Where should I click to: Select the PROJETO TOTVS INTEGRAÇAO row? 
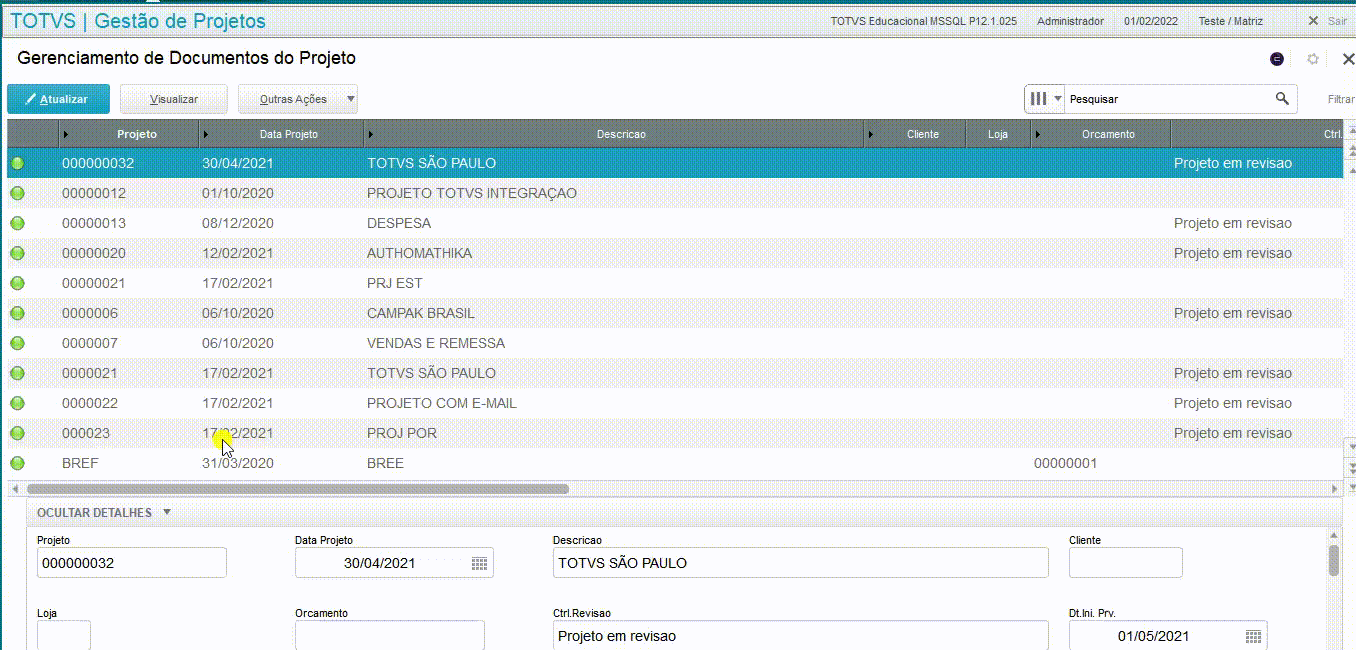pos(674,193)
